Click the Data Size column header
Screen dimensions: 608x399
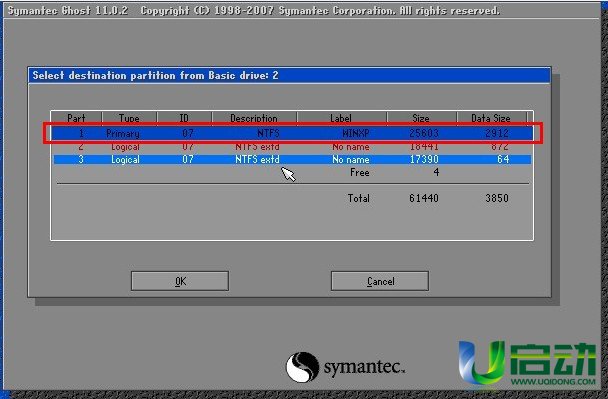491,118
